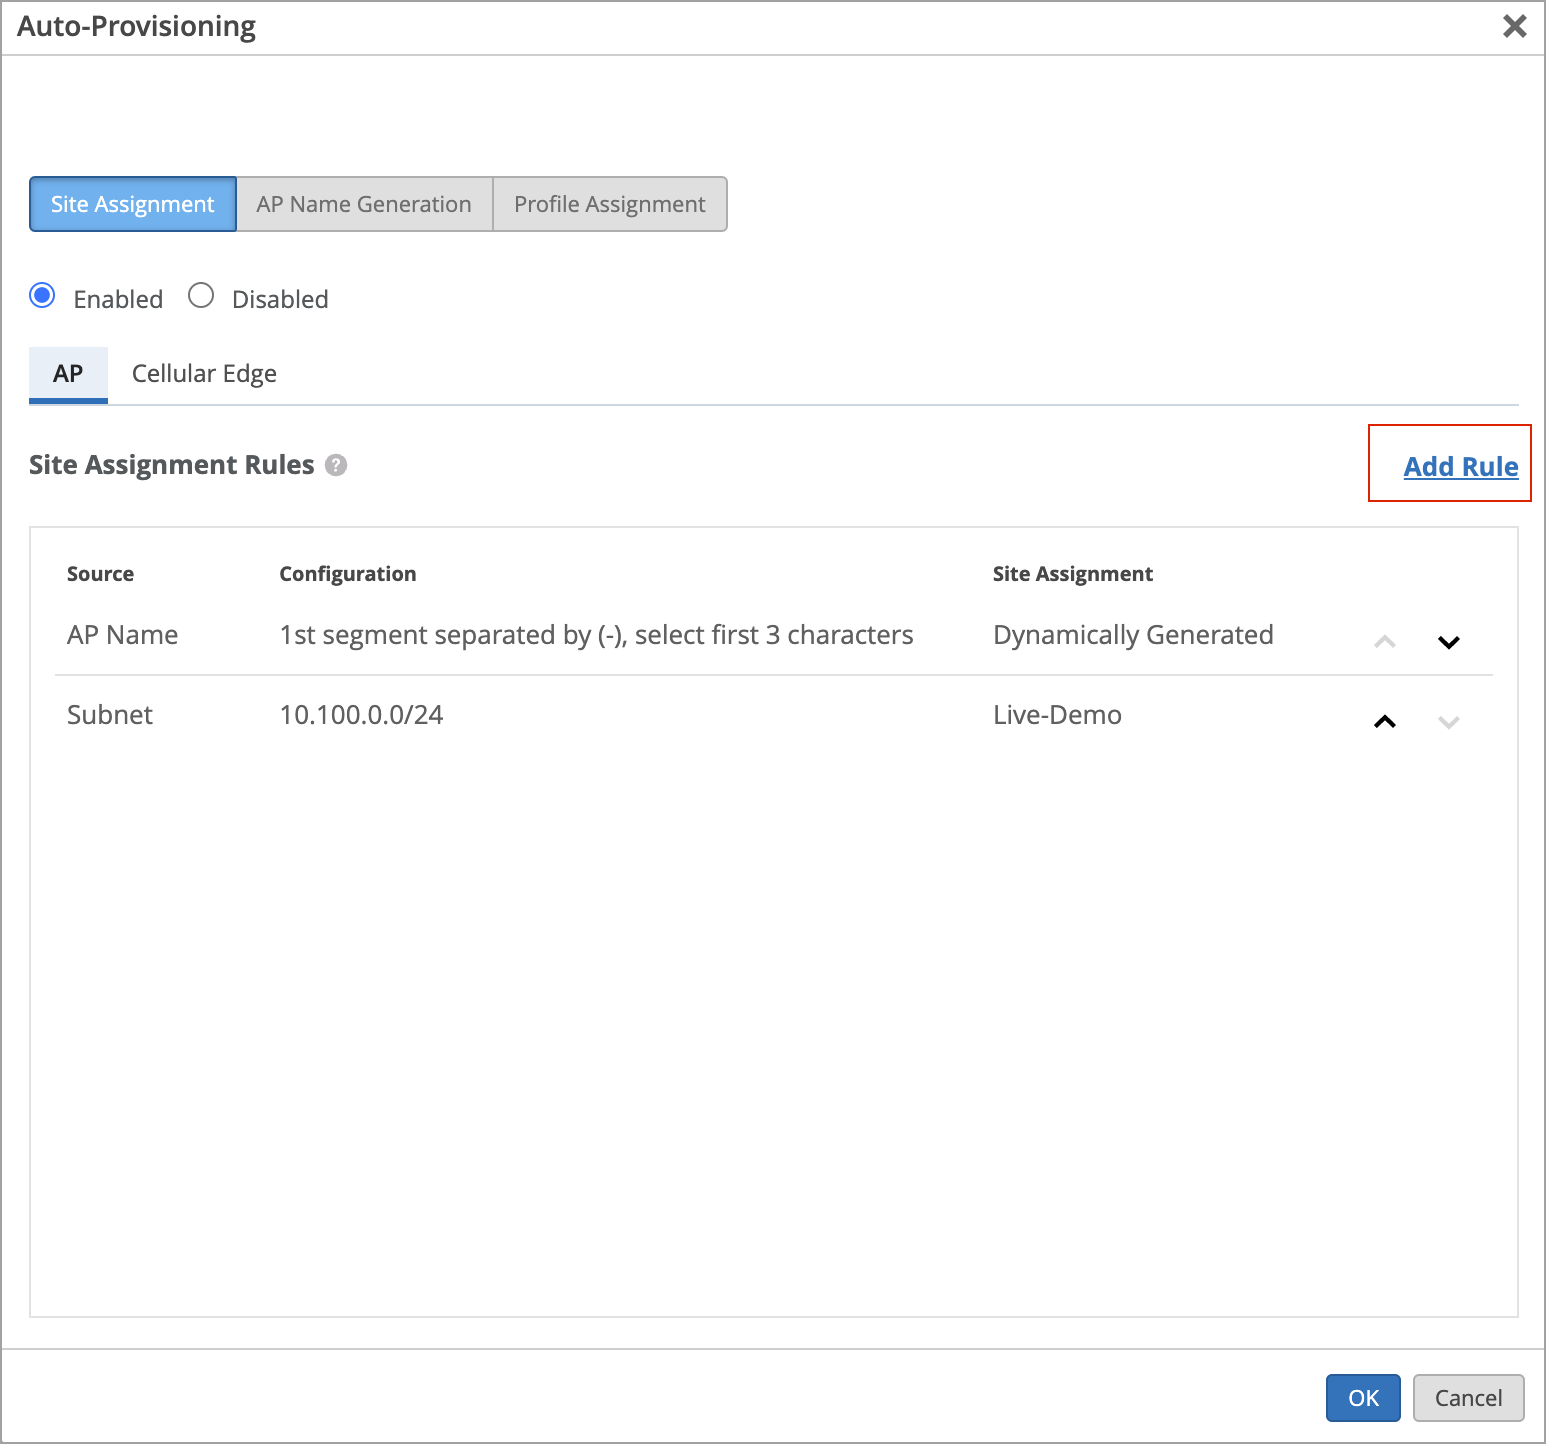Move the AP Name rule down
This screenshot has height=1444, width=1546.
(1448, 642)
